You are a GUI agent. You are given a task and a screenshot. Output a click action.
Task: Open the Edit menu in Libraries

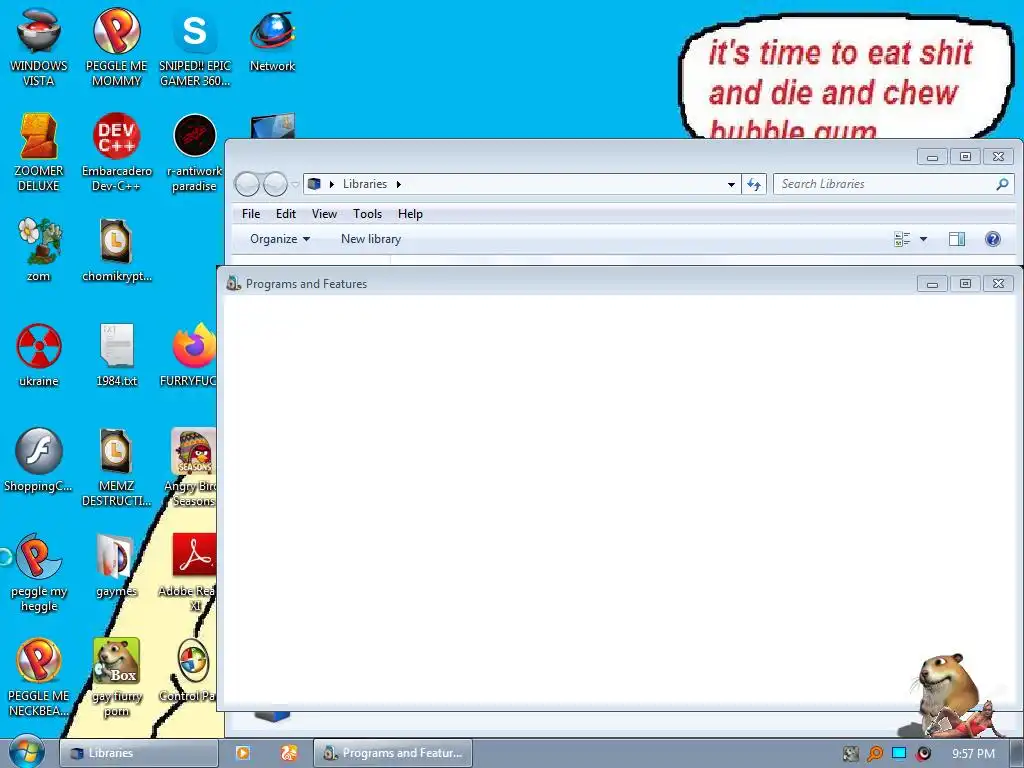pos(285,214)
